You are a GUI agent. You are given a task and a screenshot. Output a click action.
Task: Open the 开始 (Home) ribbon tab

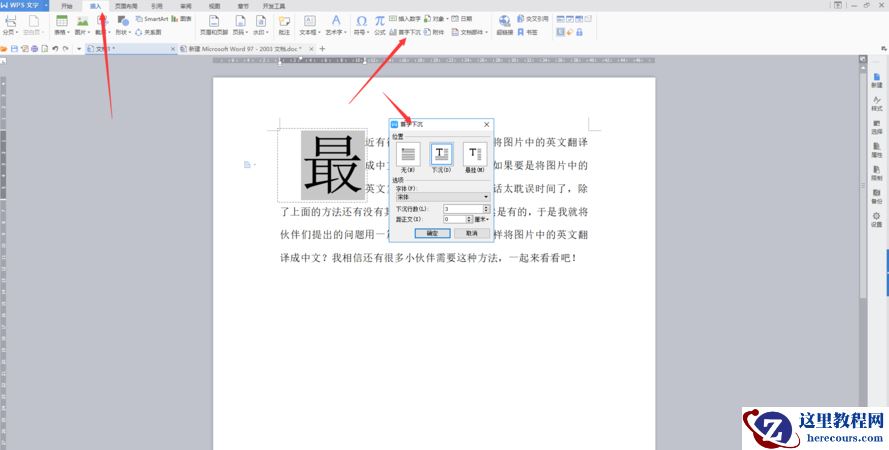pos(66,5)
